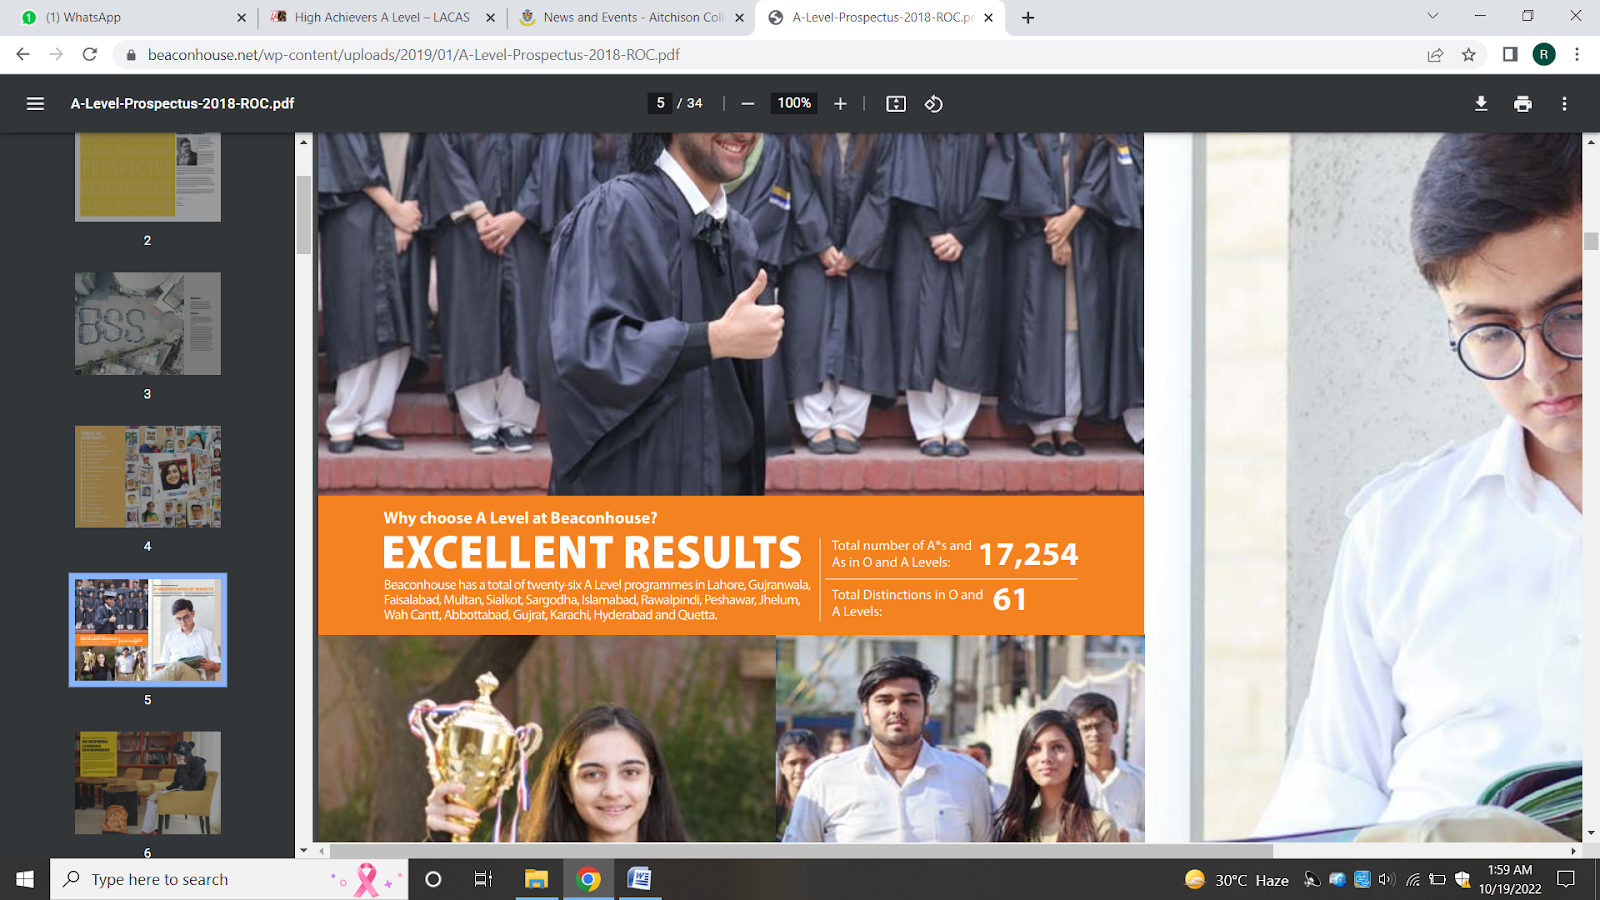Click the PDF vertical scrollbar thumb

[1591, 241]
